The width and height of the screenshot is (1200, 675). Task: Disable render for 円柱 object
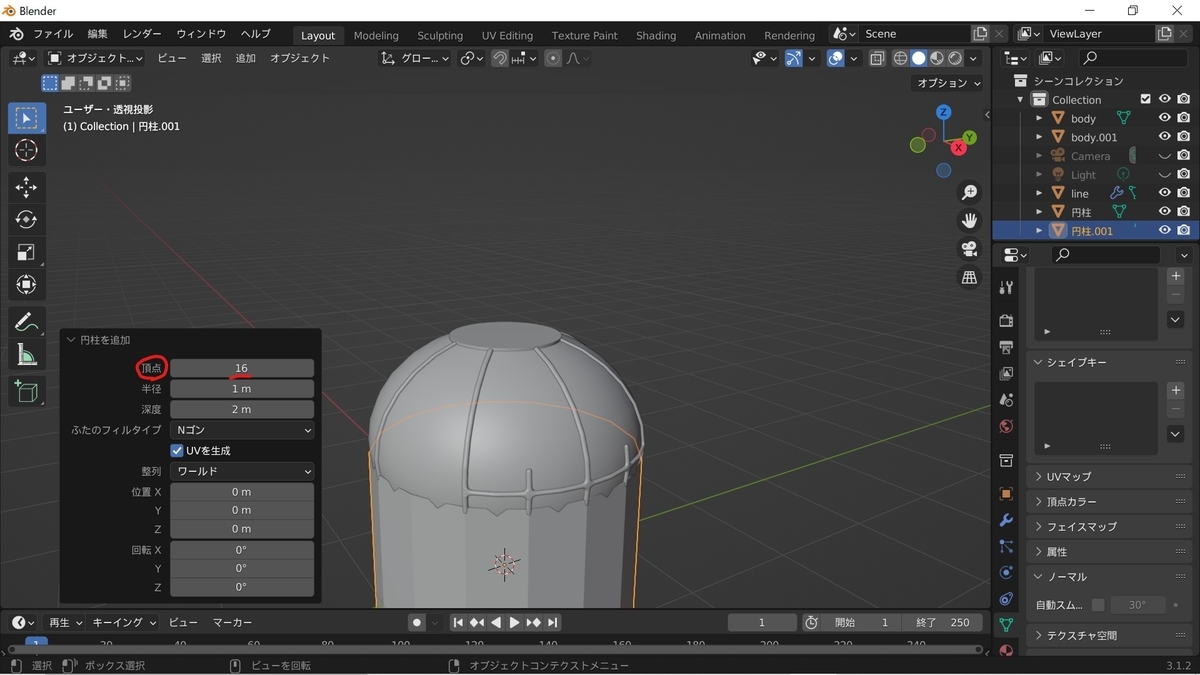point(1184,212)
